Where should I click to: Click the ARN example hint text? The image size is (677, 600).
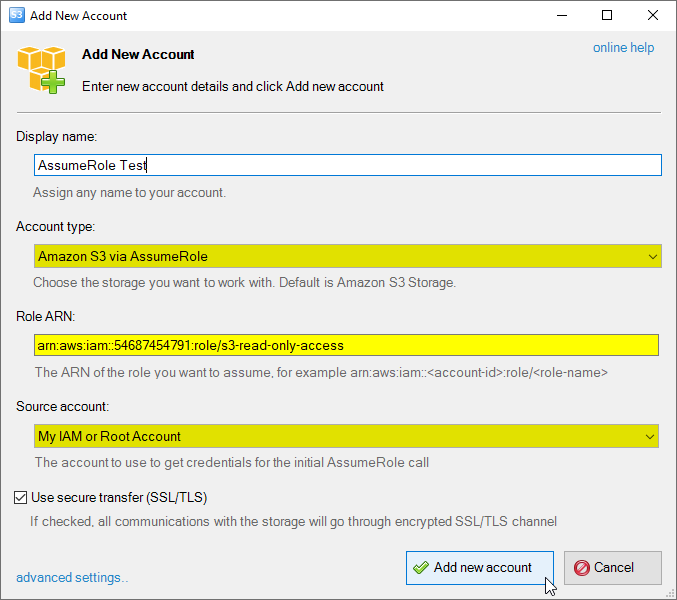pos(321,372)
